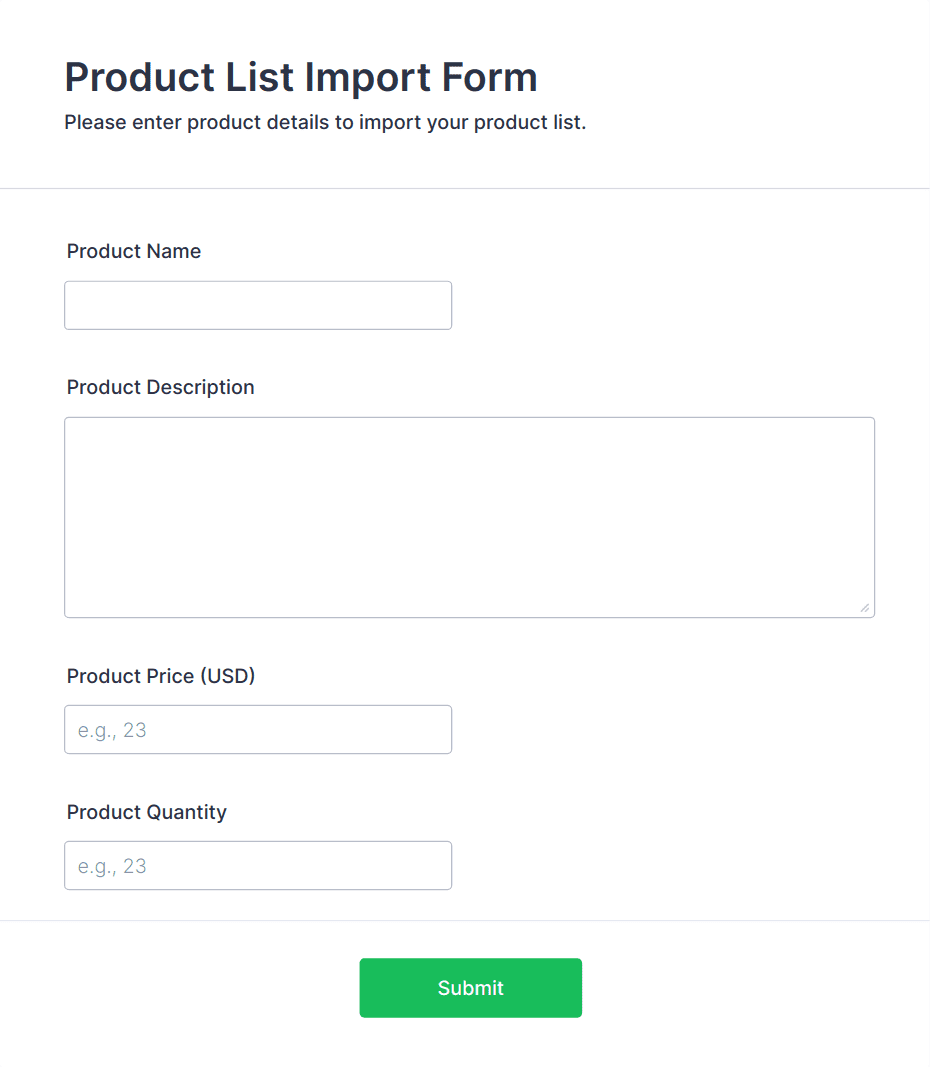930x1067 pixels.
Task: Click the "Product Quantity" field label
Action: [x=147, y=812]
